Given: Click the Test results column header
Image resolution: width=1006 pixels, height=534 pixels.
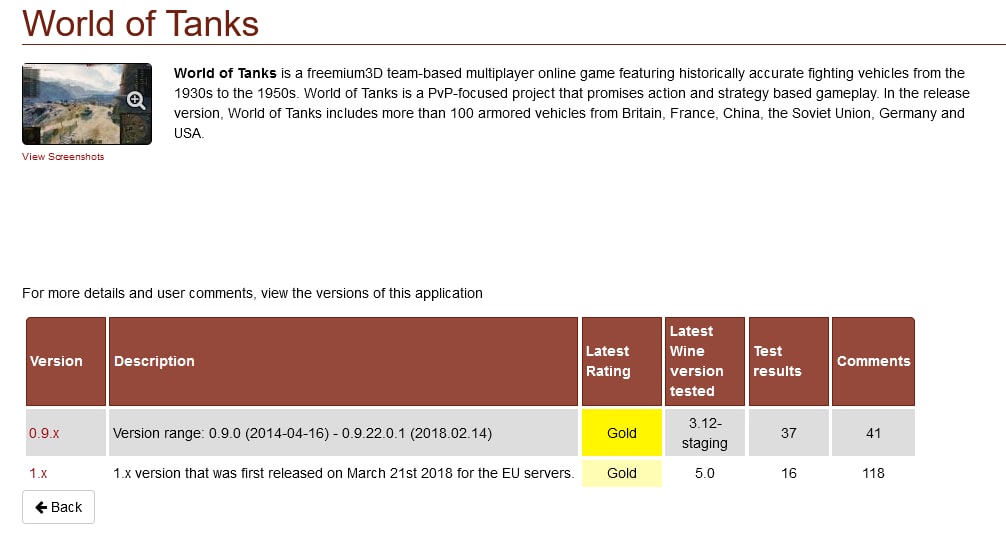Looking at the screenshot, I should coord(789,361).
